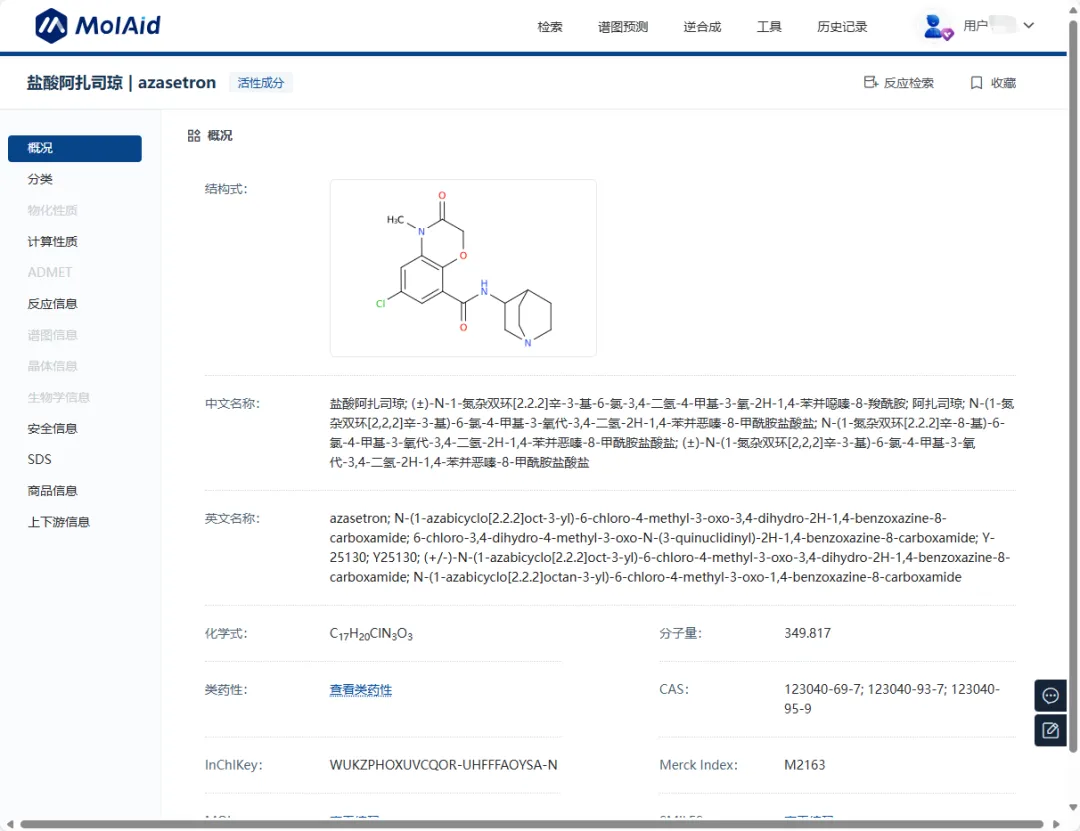Viewport: 1080px width, 831px height.
Task: Click the MolAid logo
Action: [98, 26]
